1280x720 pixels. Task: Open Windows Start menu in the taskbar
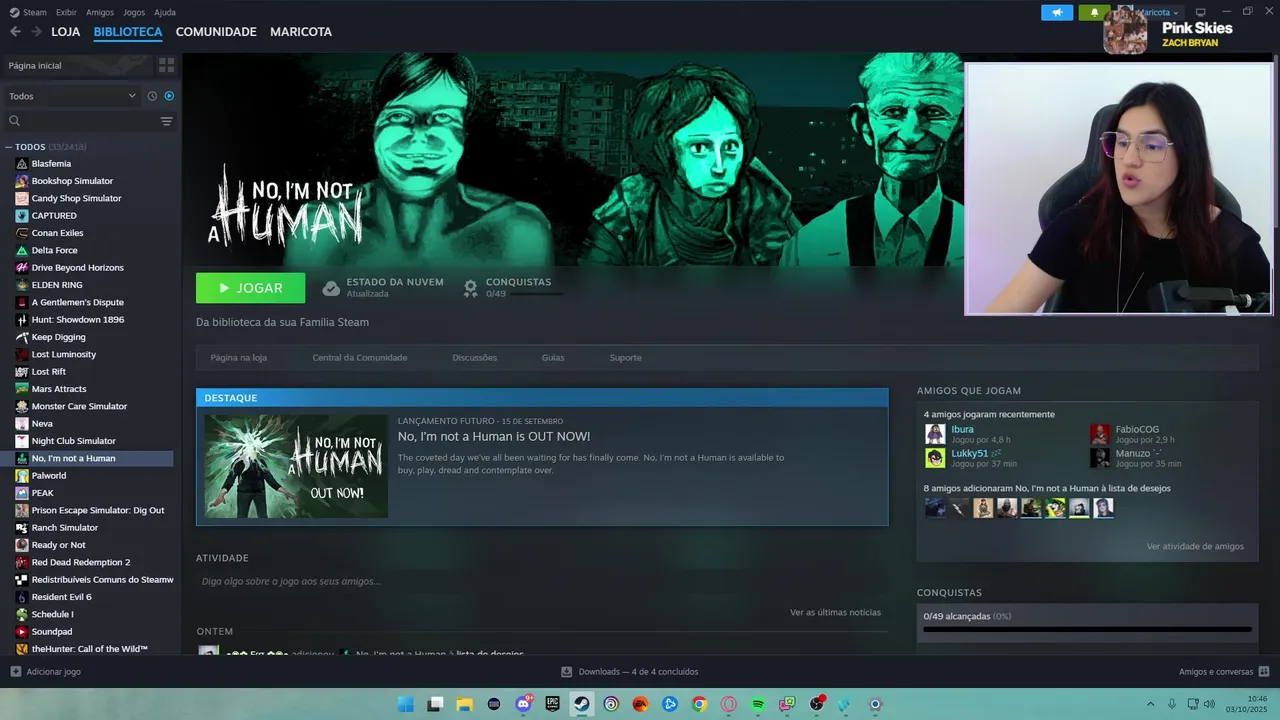point(405,704)
